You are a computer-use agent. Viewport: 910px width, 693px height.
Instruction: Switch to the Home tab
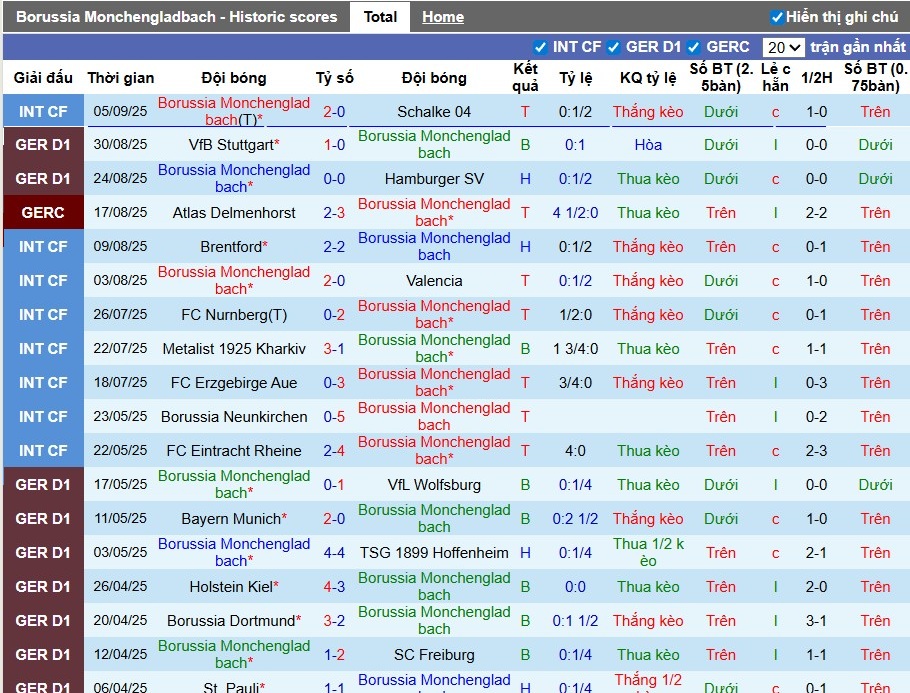pos(442,17)
